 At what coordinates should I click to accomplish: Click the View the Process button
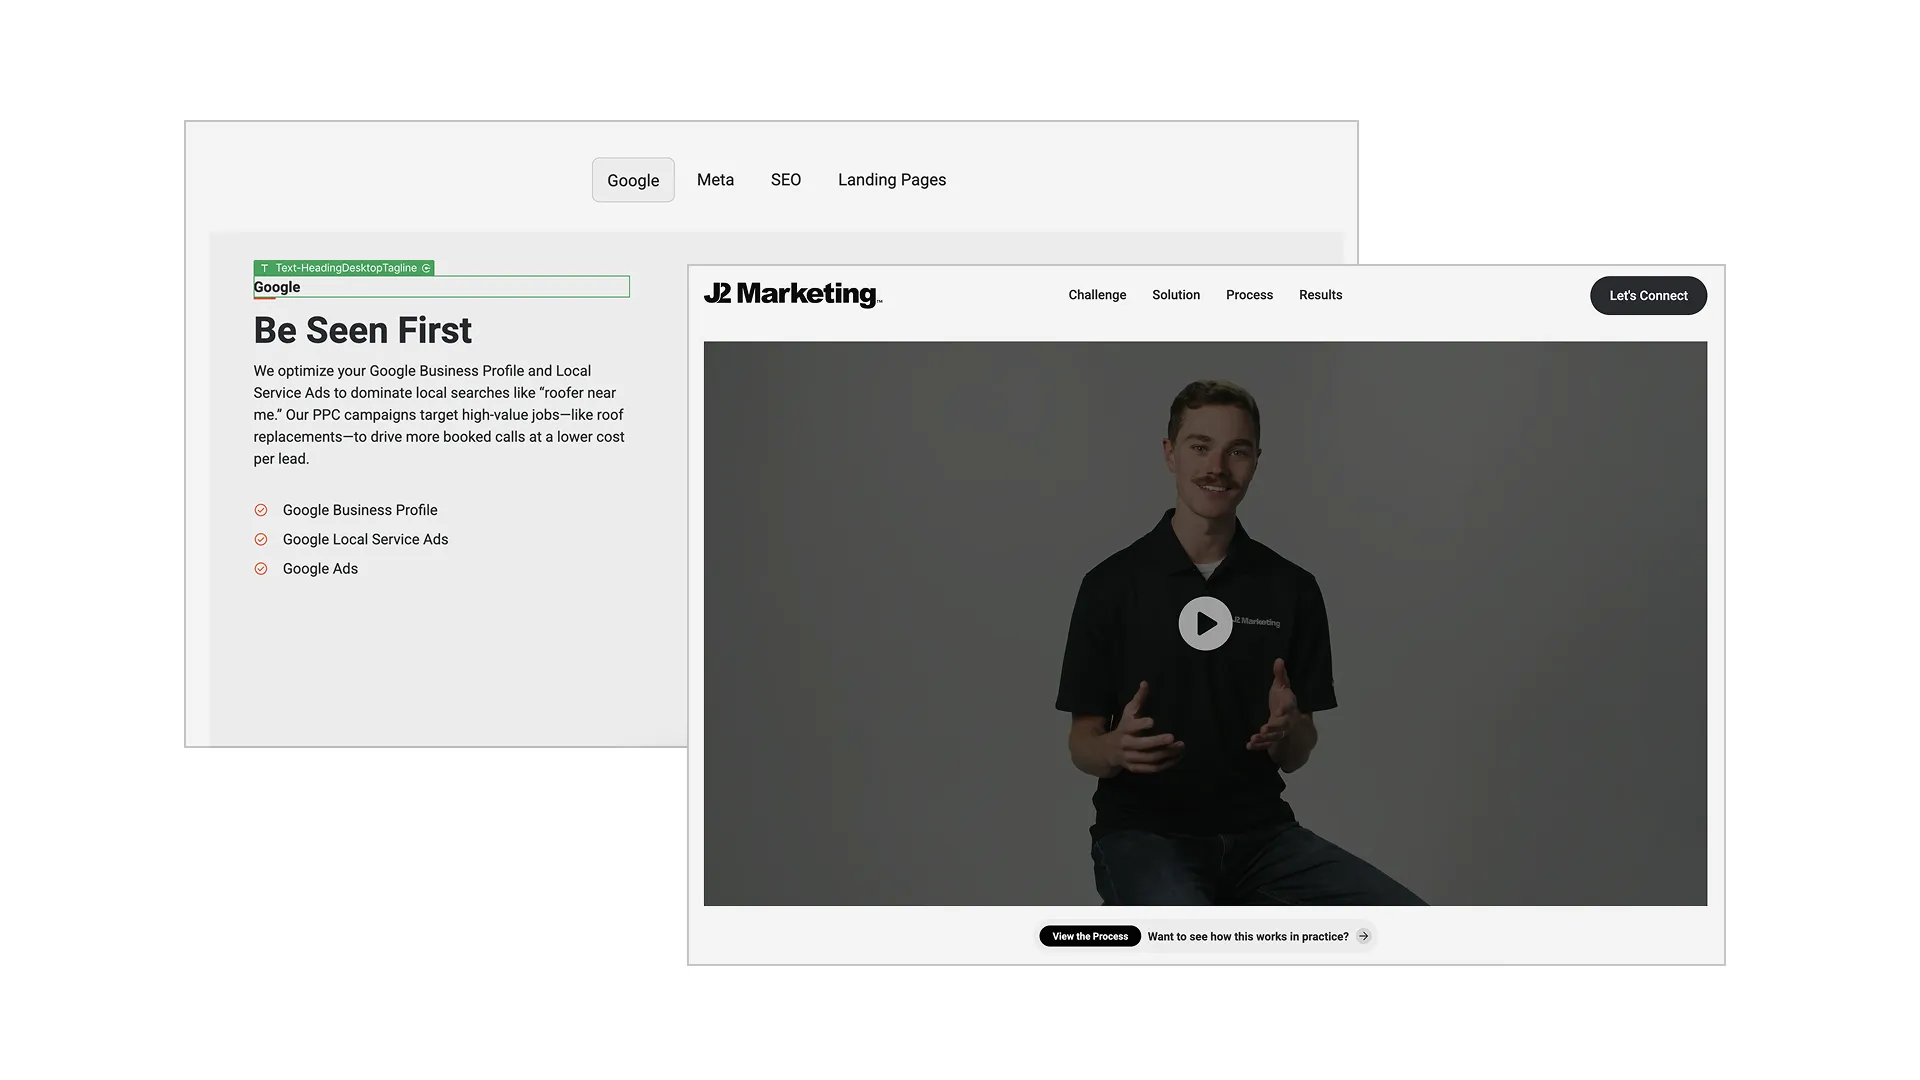click(x=1089, y=936)
